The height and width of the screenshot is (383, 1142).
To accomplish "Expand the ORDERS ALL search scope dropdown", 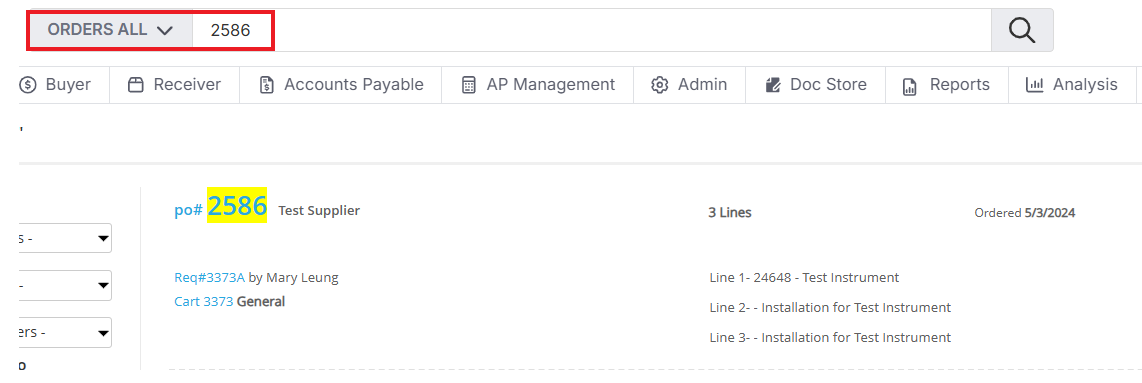I will coord(111,31).
